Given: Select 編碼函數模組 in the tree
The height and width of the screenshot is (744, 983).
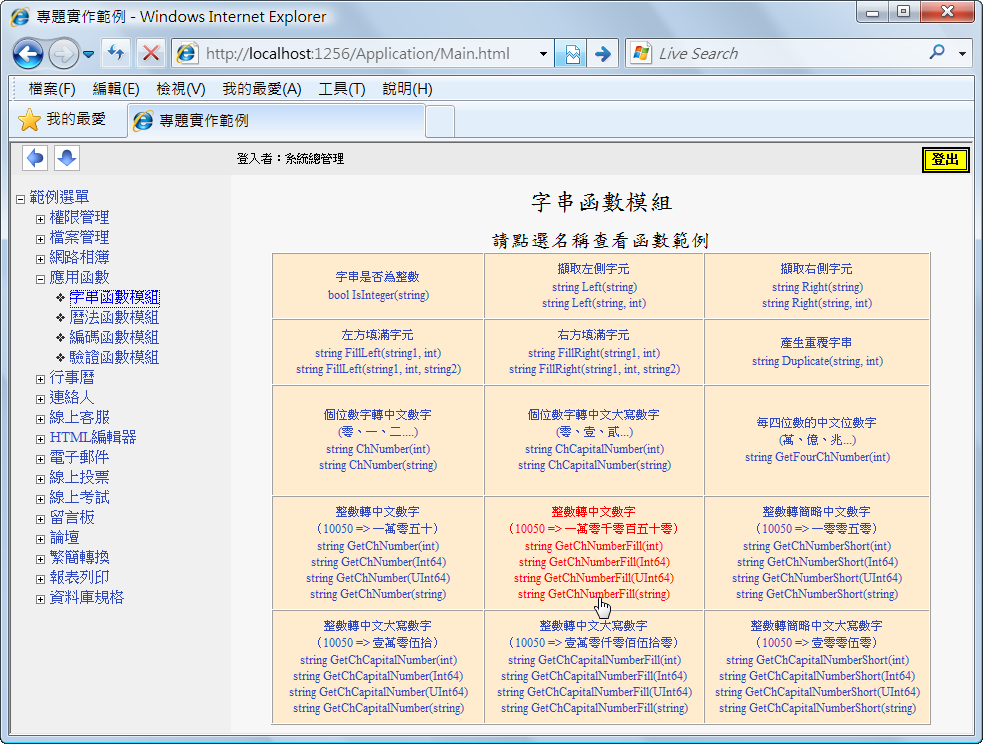Looking at the screenshot, I should click(114, 337).
